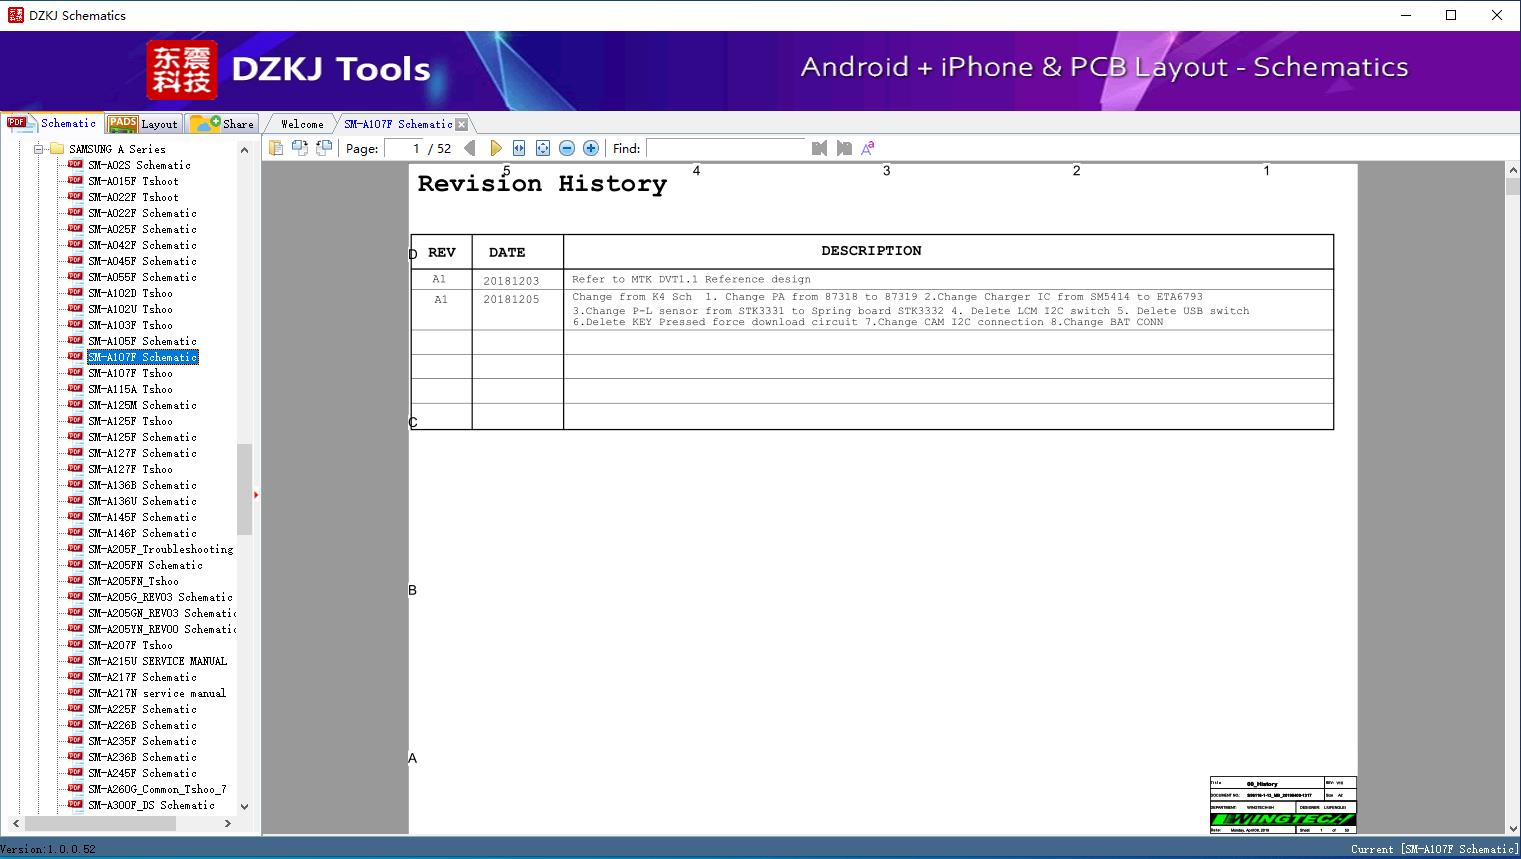Click the tree panel vertical scrollbar thumb
This screenshot has height=859, width=1521.
click(244, 489)
